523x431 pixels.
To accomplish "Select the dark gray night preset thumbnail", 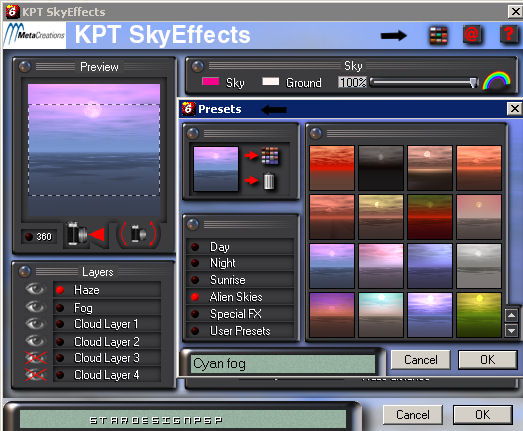I will pyautogui.click(x=381, y=168).
